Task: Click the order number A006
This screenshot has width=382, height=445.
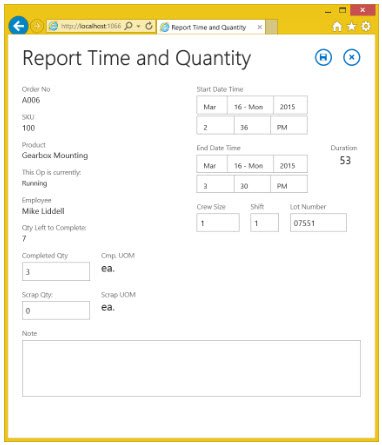Action: (x=31, y=100)
